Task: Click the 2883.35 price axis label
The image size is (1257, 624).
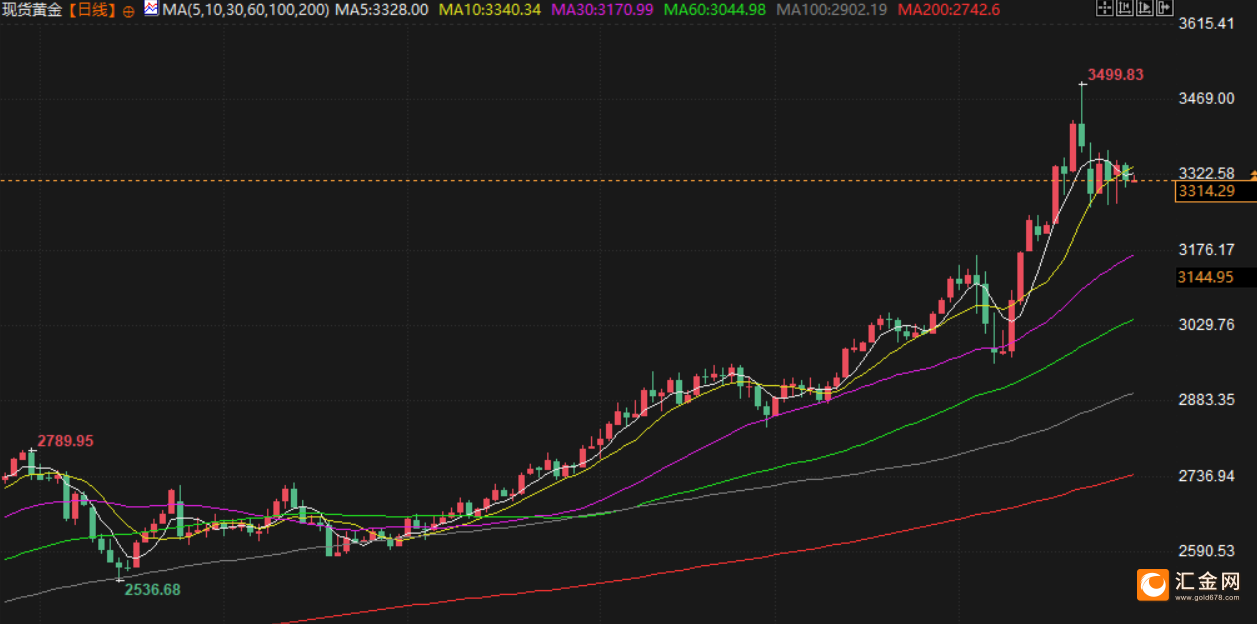Action: click(x=1208, y=400)
